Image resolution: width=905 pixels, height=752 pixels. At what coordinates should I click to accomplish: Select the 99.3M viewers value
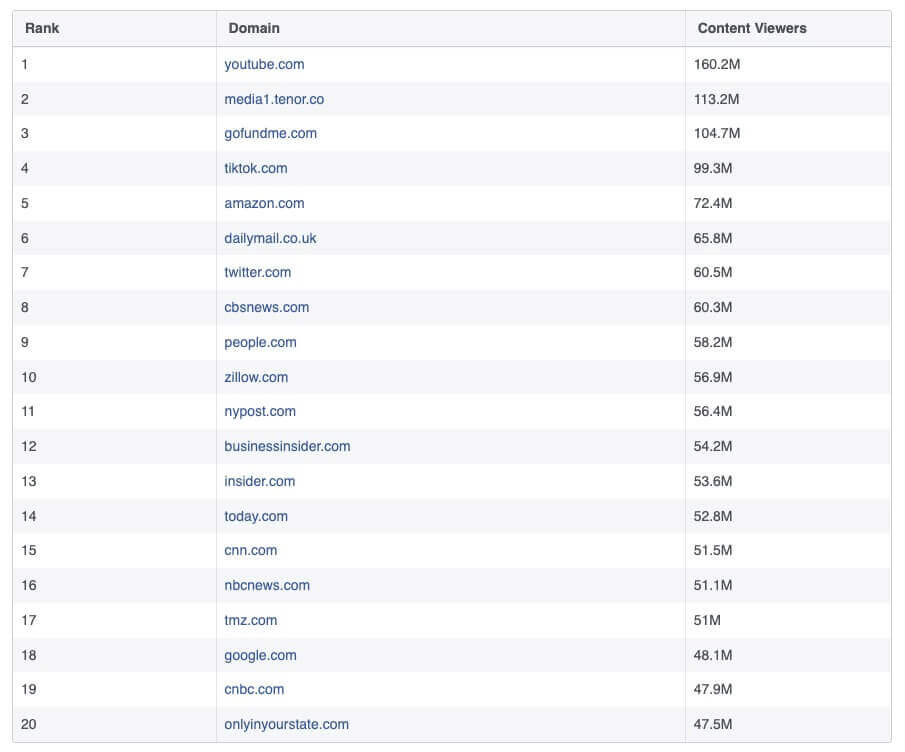[713, 169]
